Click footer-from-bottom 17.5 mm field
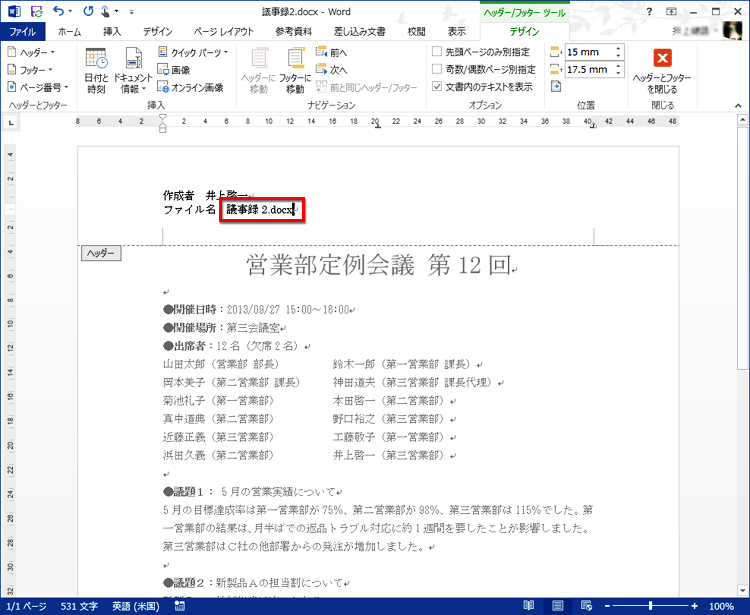 coord(589,69)
